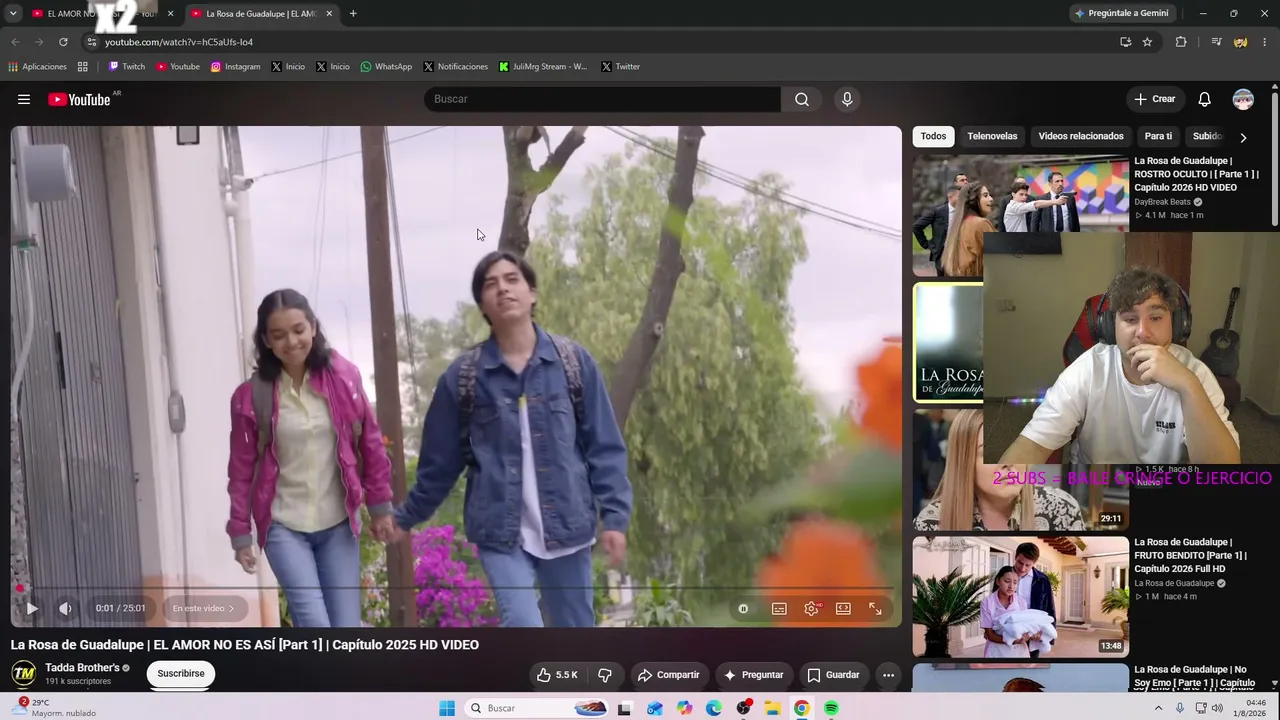Open the Instagram bookmark

[235, 67]
